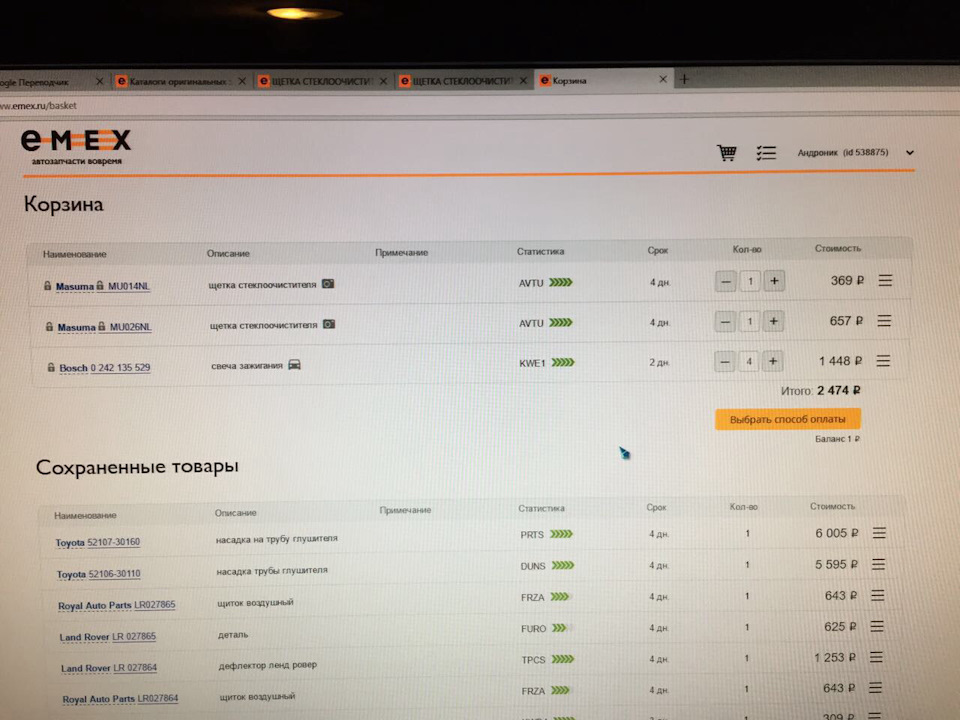Open photo icon for Masuma MU026NL wiper
960x720 pixels.
pos(329,324)
